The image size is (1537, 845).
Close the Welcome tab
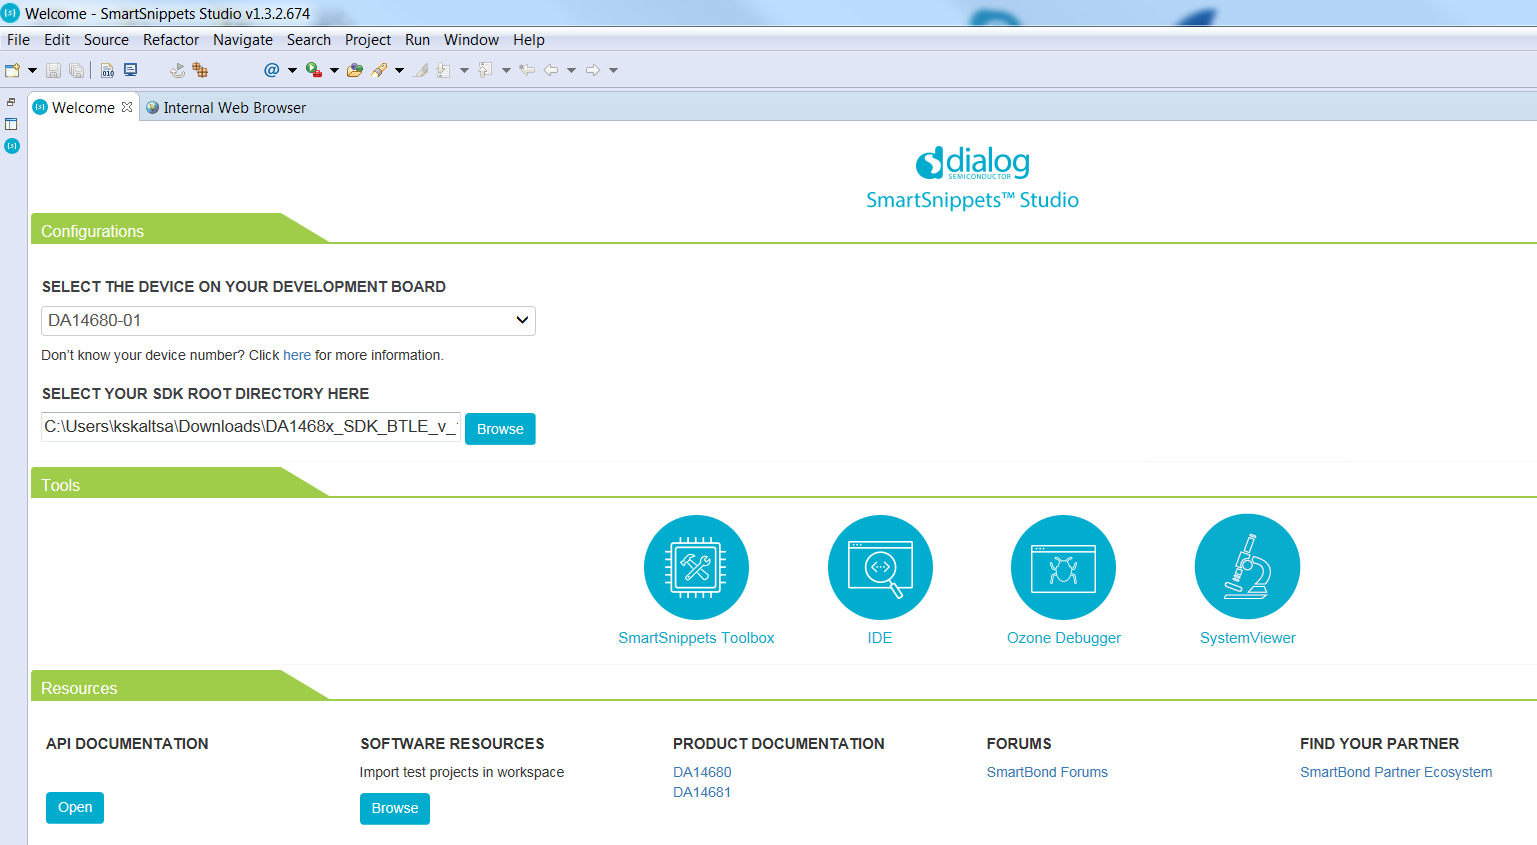127,107
